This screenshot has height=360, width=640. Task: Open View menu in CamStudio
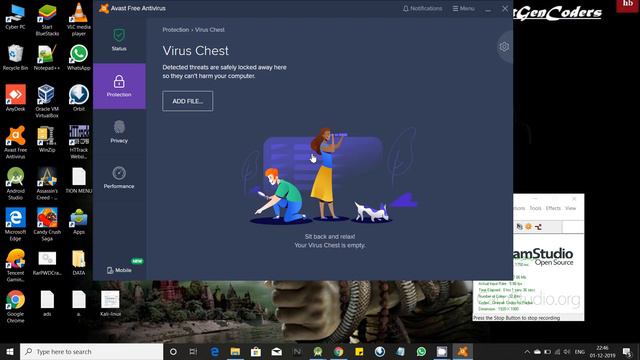tap(570, 208)
